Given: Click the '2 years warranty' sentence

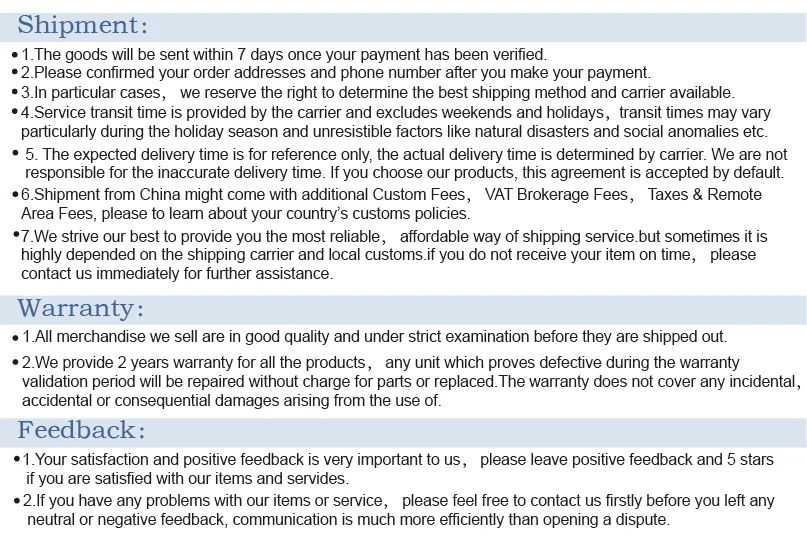Looking at the screenshot, I should tap(380, 362).
